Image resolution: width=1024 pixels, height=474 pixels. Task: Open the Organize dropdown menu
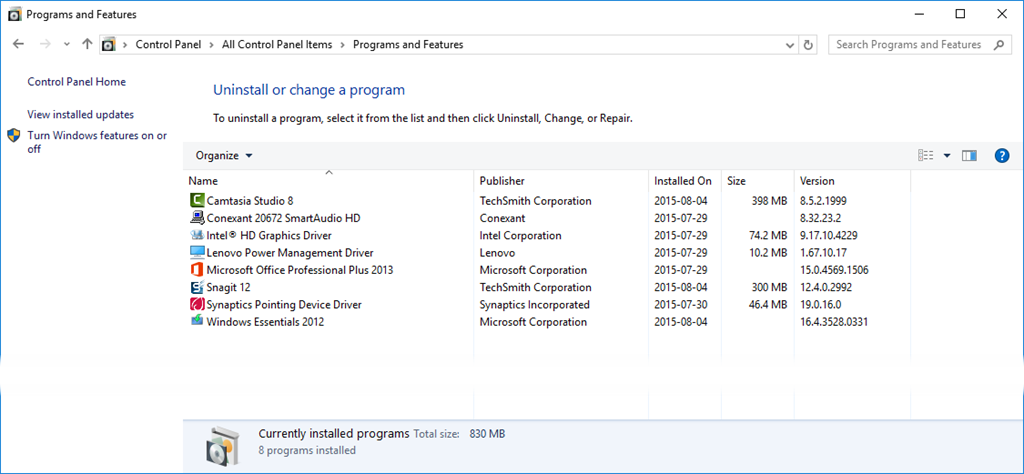pos(224,156)
